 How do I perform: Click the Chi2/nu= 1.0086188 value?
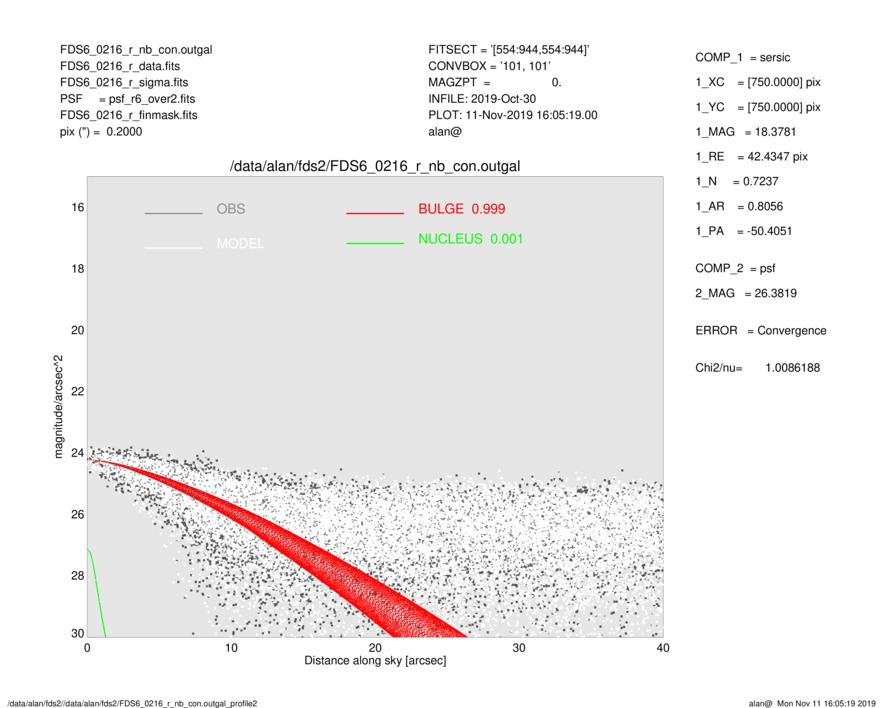tap(757, 368)
